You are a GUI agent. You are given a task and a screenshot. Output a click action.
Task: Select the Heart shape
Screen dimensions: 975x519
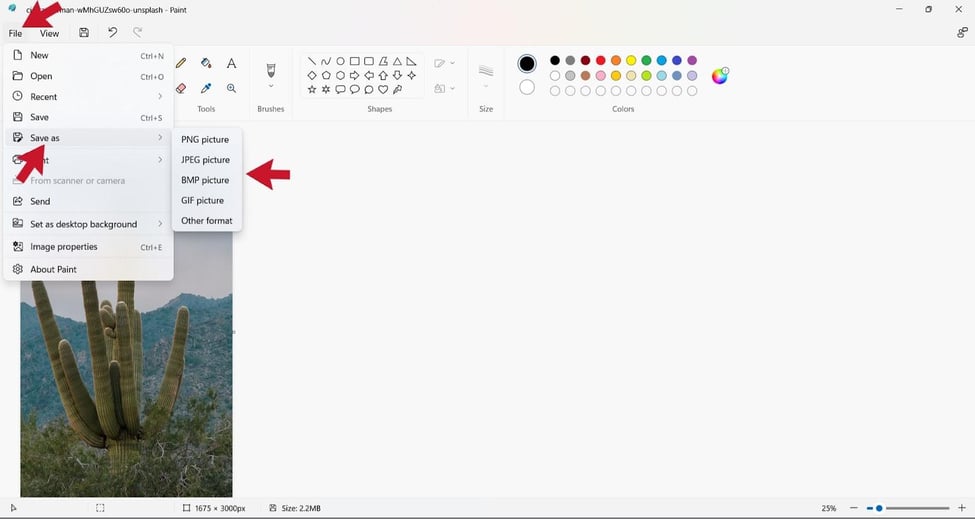(383, 90)
